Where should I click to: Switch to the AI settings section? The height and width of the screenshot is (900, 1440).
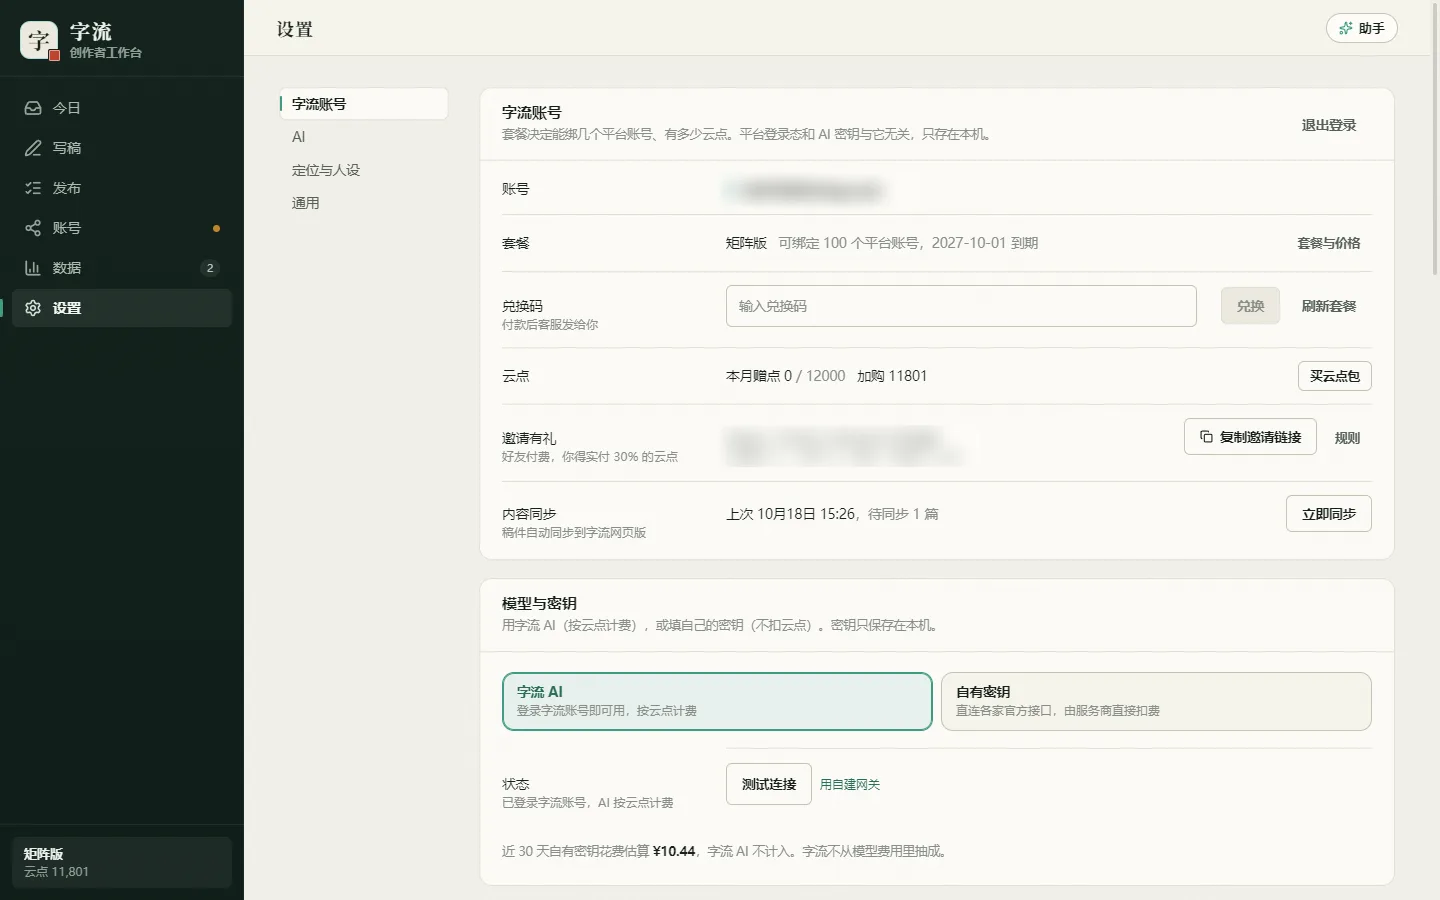(364, 137)
